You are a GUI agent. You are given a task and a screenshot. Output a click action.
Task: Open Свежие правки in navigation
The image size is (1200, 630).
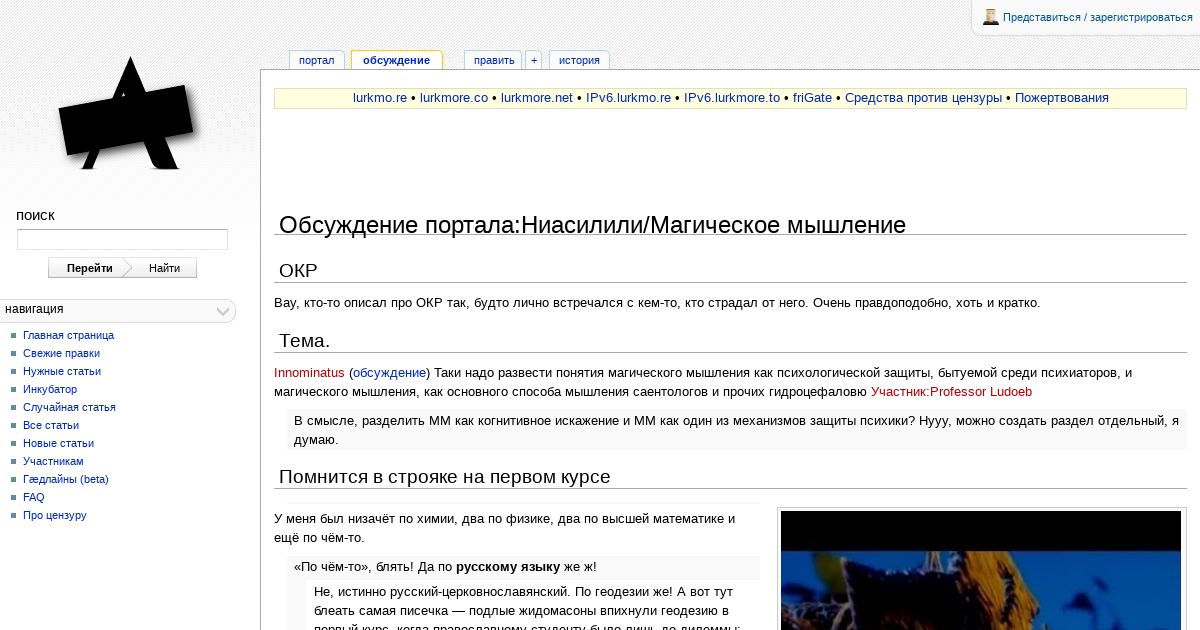[x=61, y=353]
